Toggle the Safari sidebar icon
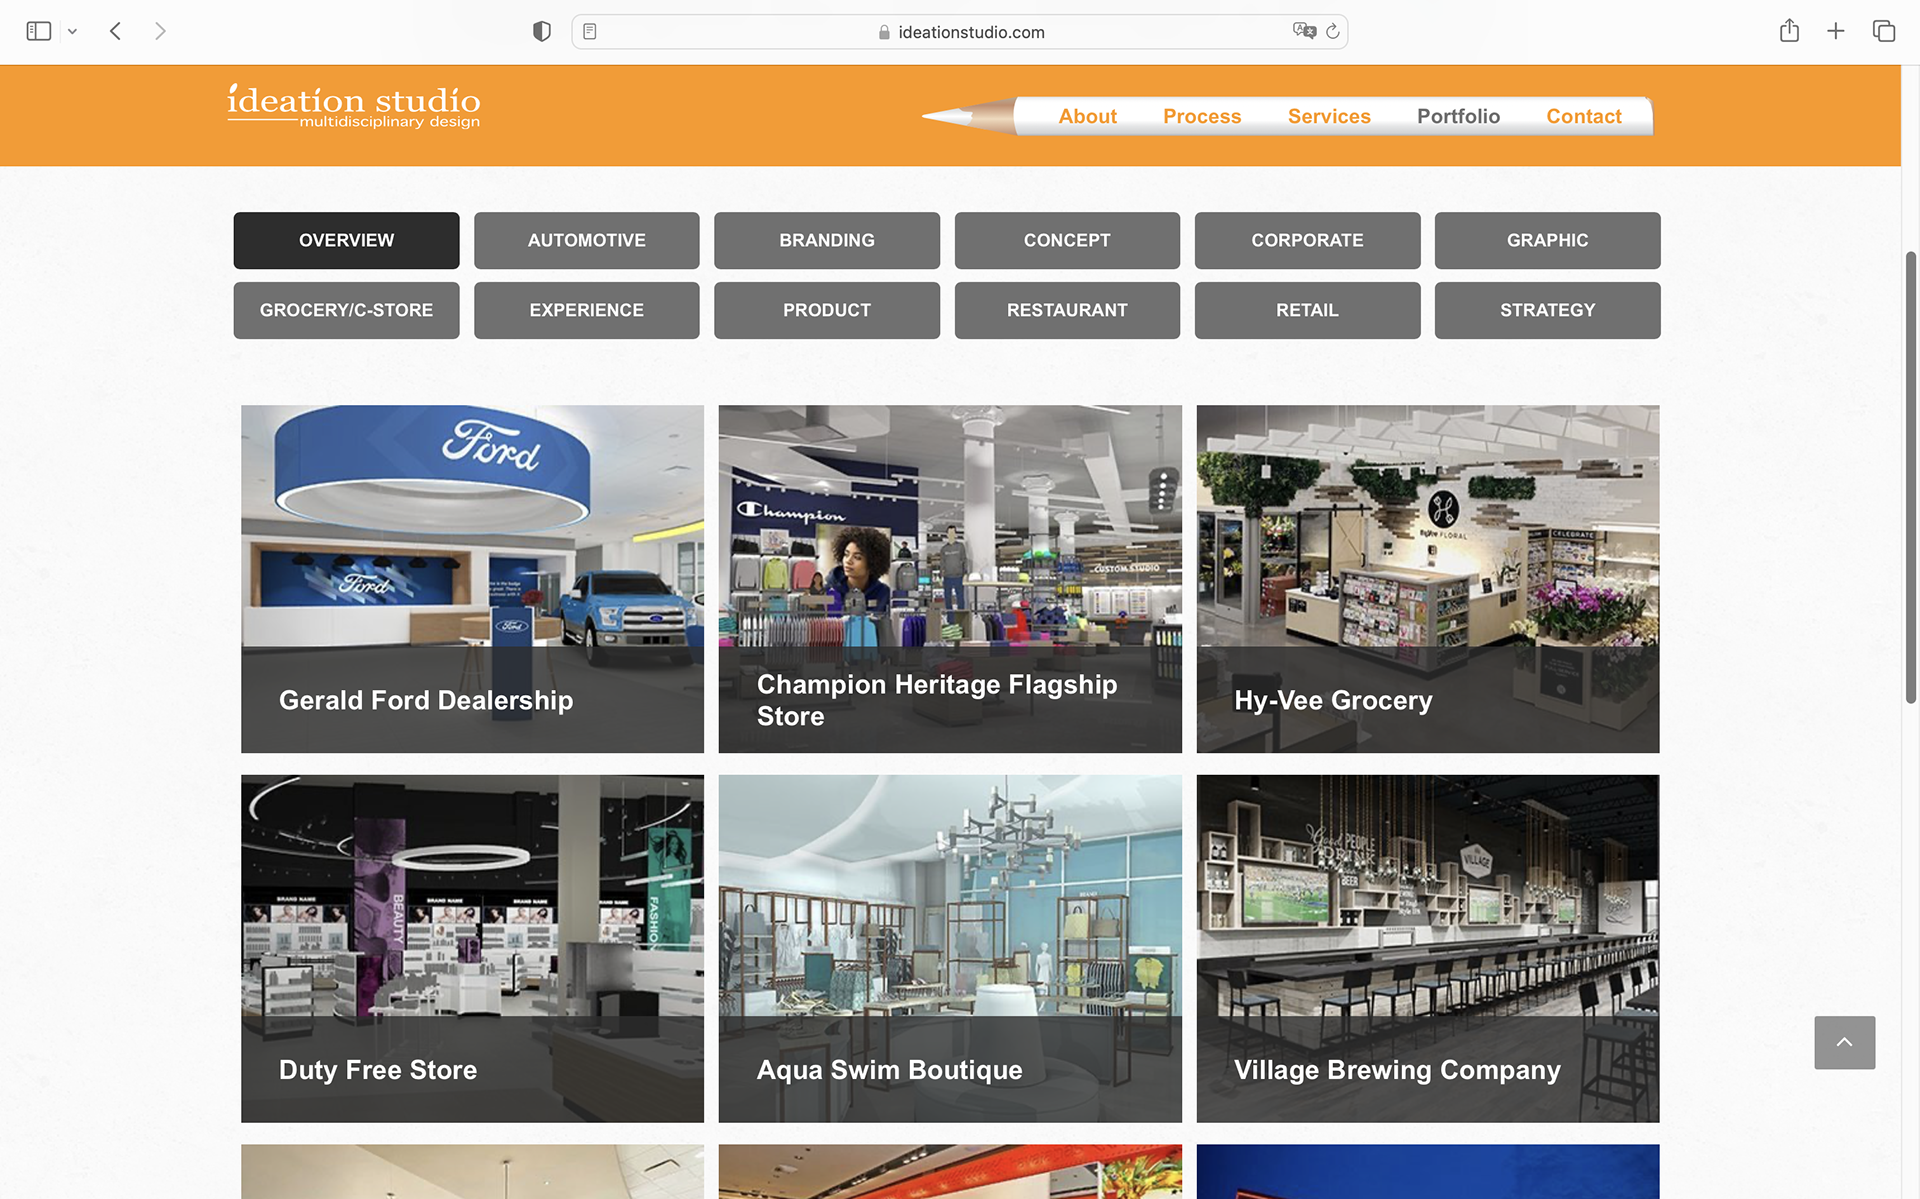This screenshot has width=1920, height=1199. point(38,31)
